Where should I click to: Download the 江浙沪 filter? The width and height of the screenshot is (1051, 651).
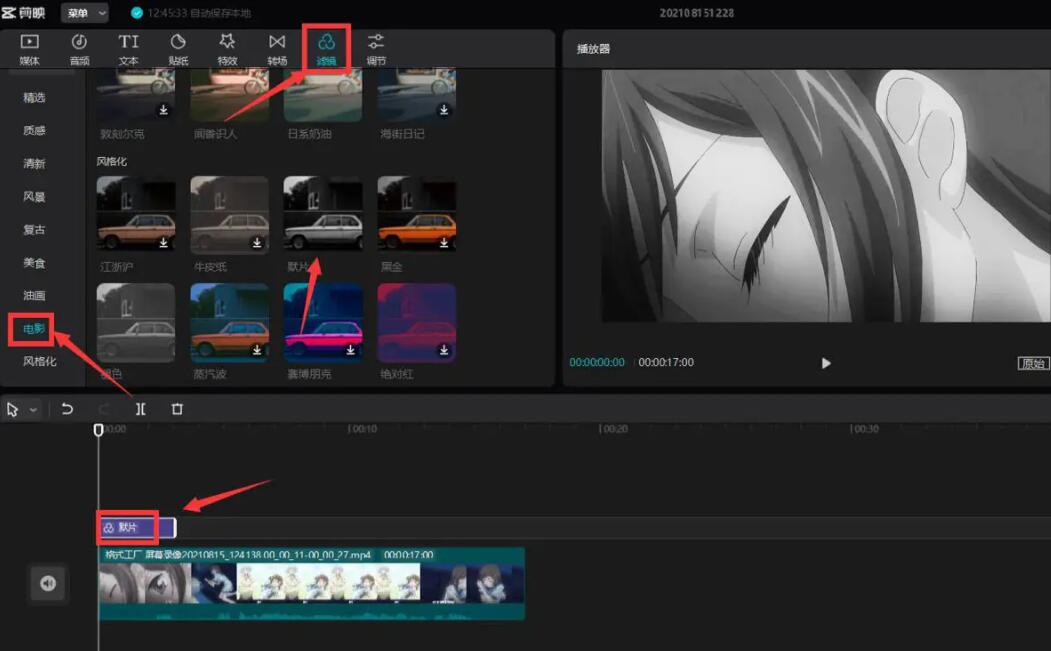163,242
